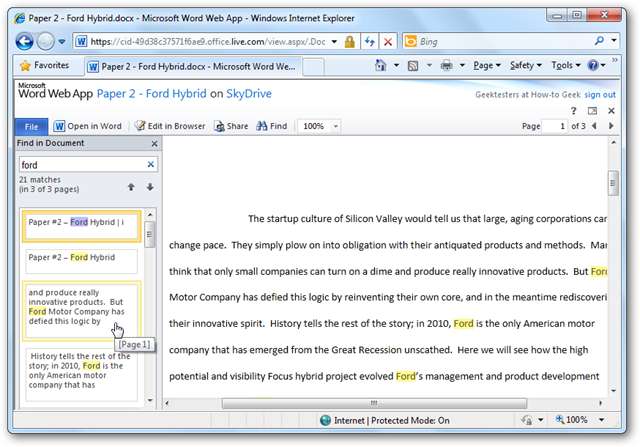This screenshot has height=447, width=640.
Task: Select the Paper 2 - Ford Hybrid browser tab
Action: [190, 66]
